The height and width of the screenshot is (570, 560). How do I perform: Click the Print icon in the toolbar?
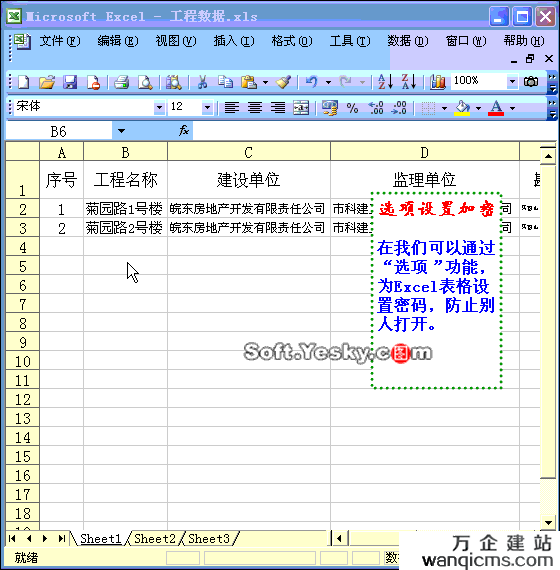click(121, 82)
